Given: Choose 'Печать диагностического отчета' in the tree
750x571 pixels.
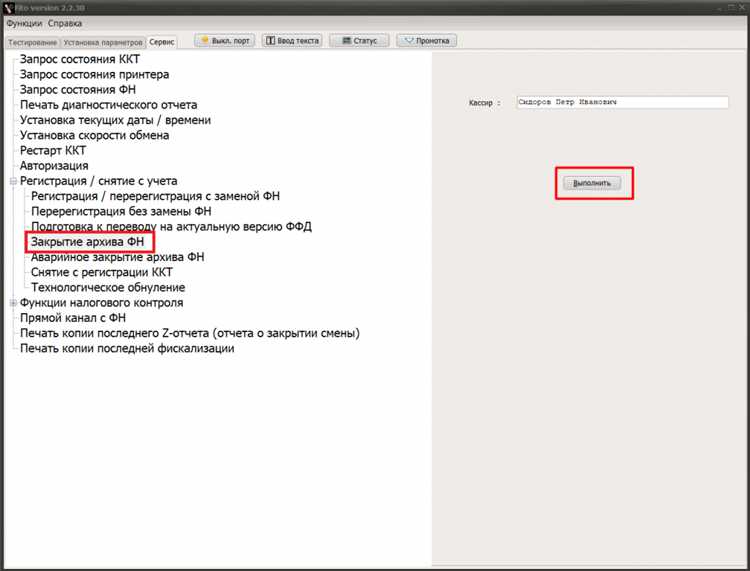Looking at the screenshot, I should tap(108, 105).
